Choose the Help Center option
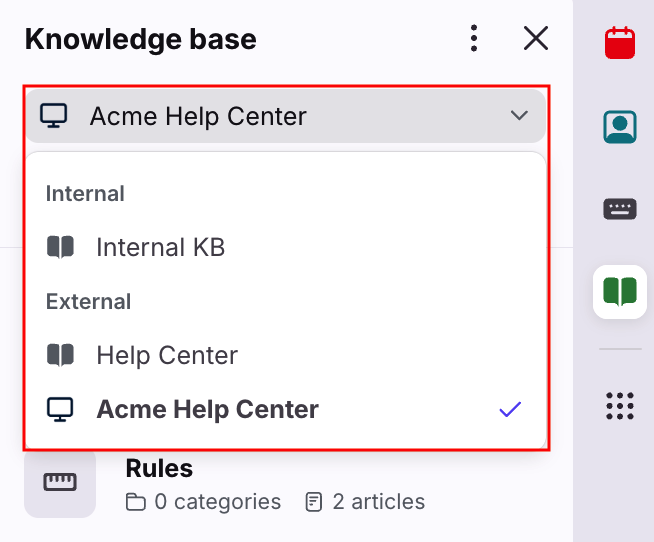Screen dimensions: 654x542 click(x=167, y=355)
